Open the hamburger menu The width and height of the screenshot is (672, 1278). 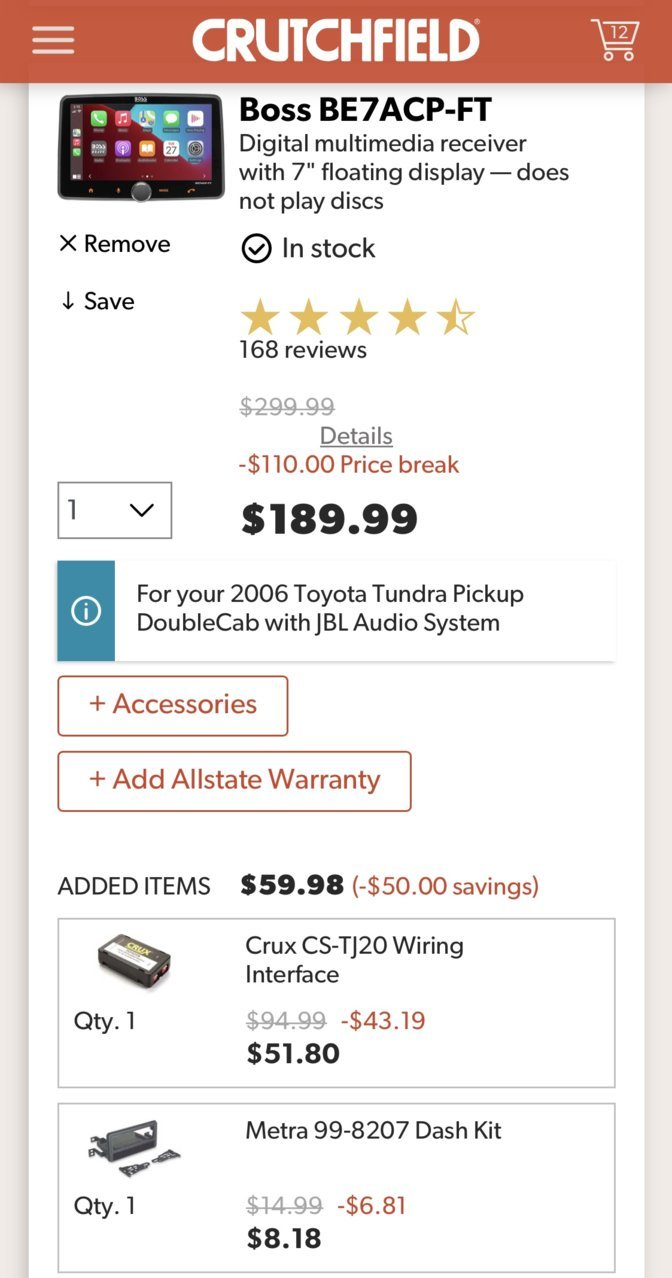(x=53, y=39)
